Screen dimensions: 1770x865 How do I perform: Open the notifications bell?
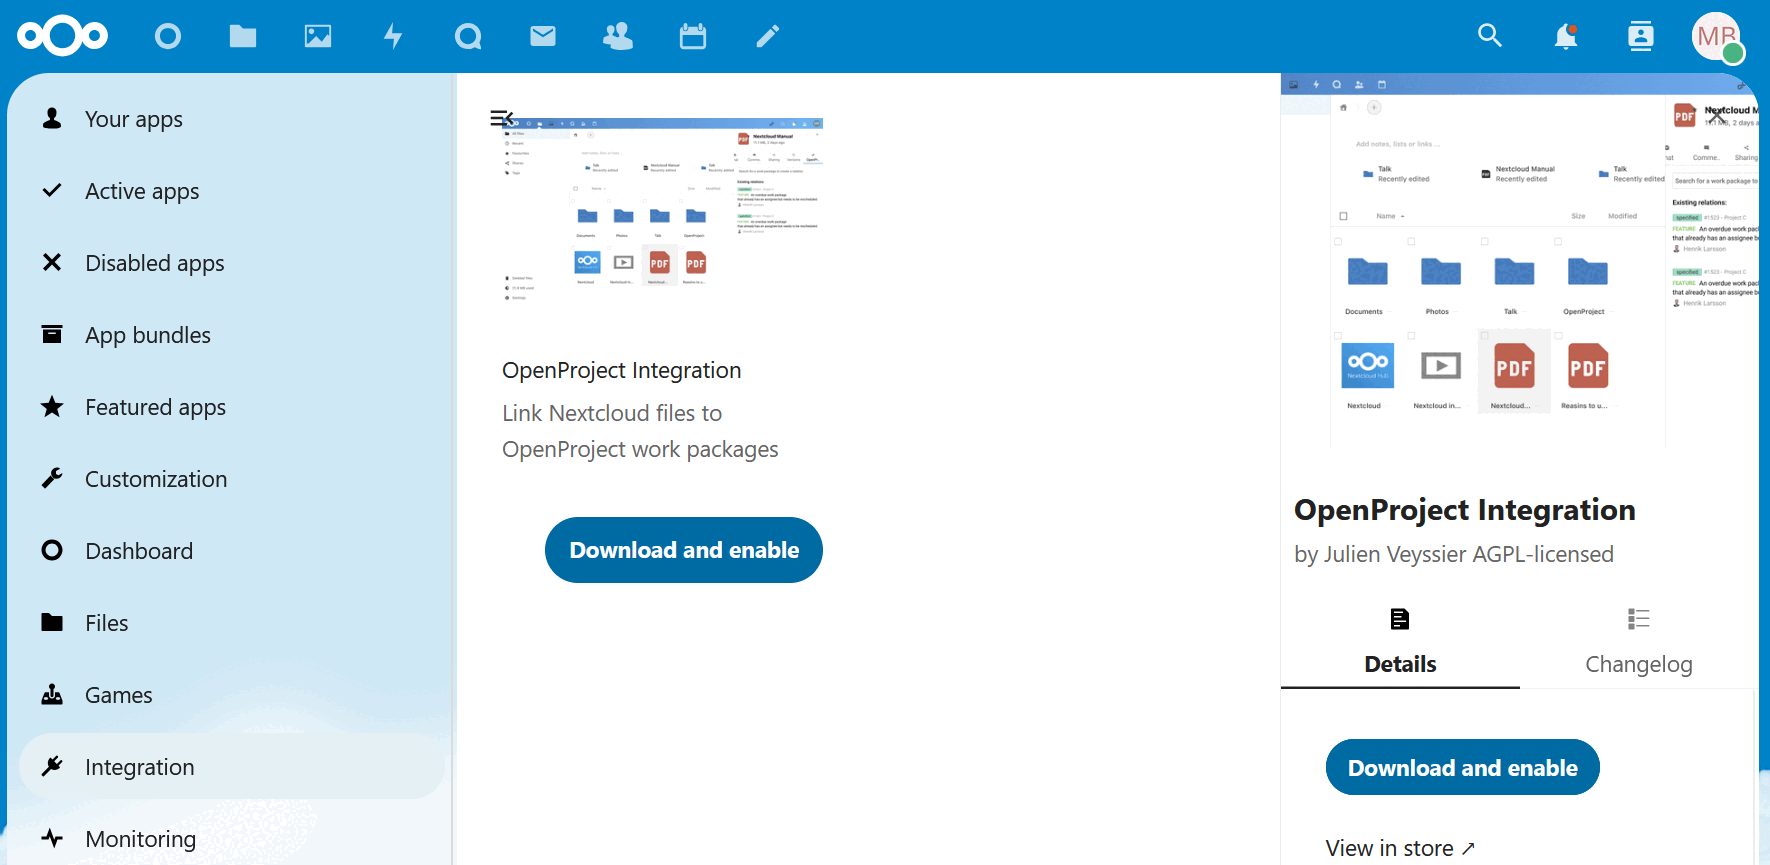pyautogui.click(x=1565, y=37)
